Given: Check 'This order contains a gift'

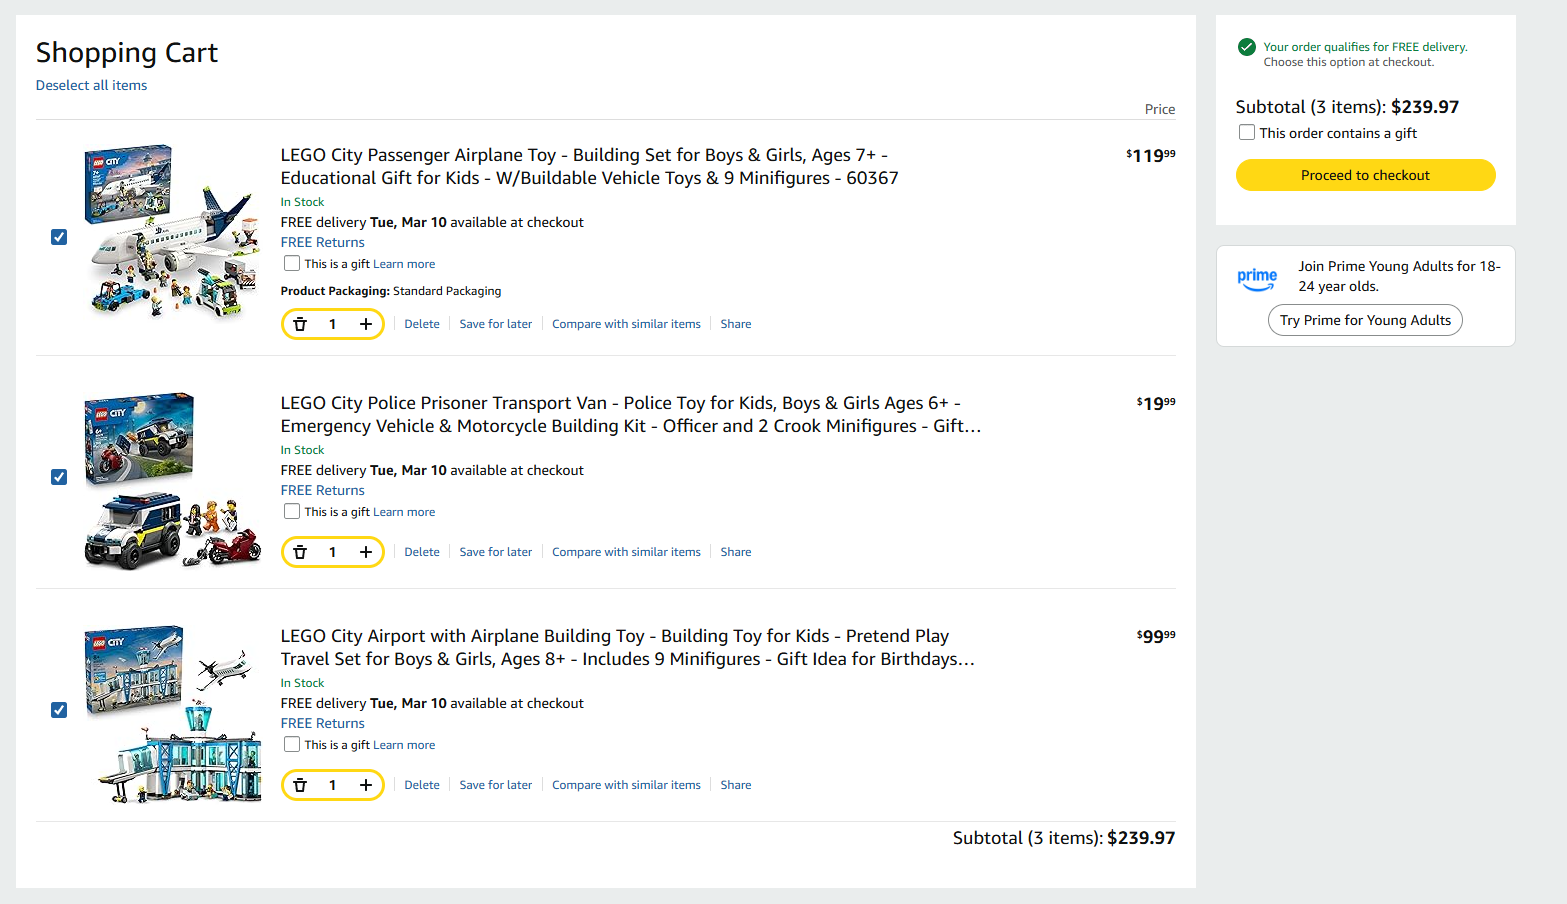Looking at the screenshot, I should [x=1247, y=133].
